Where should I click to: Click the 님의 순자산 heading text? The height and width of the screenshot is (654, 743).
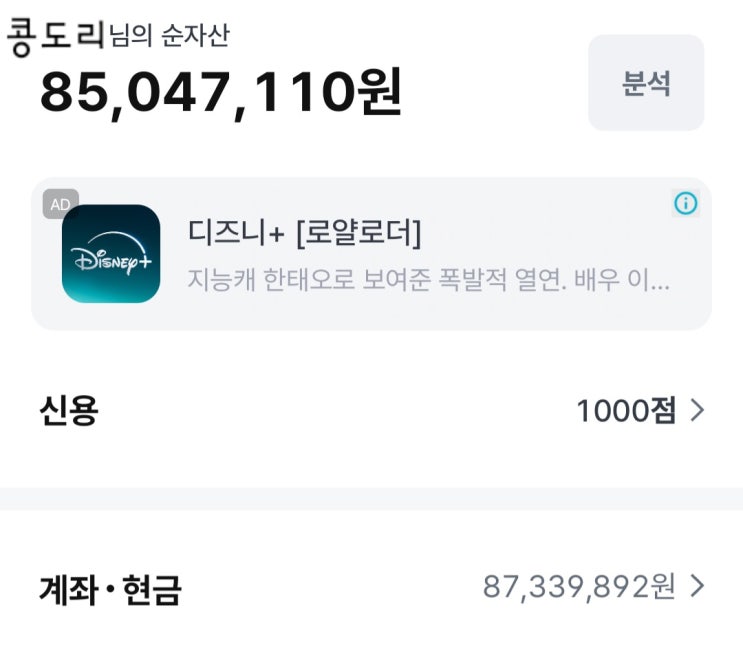tap(169, 37)
